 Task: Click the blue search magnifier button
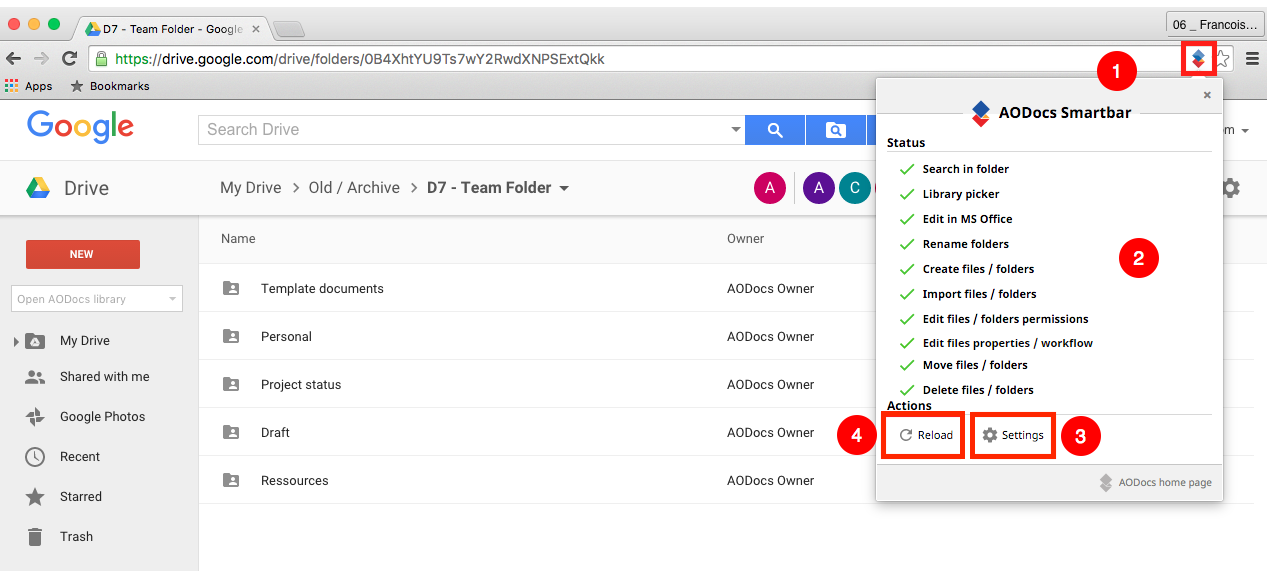[x=775, y=130]
